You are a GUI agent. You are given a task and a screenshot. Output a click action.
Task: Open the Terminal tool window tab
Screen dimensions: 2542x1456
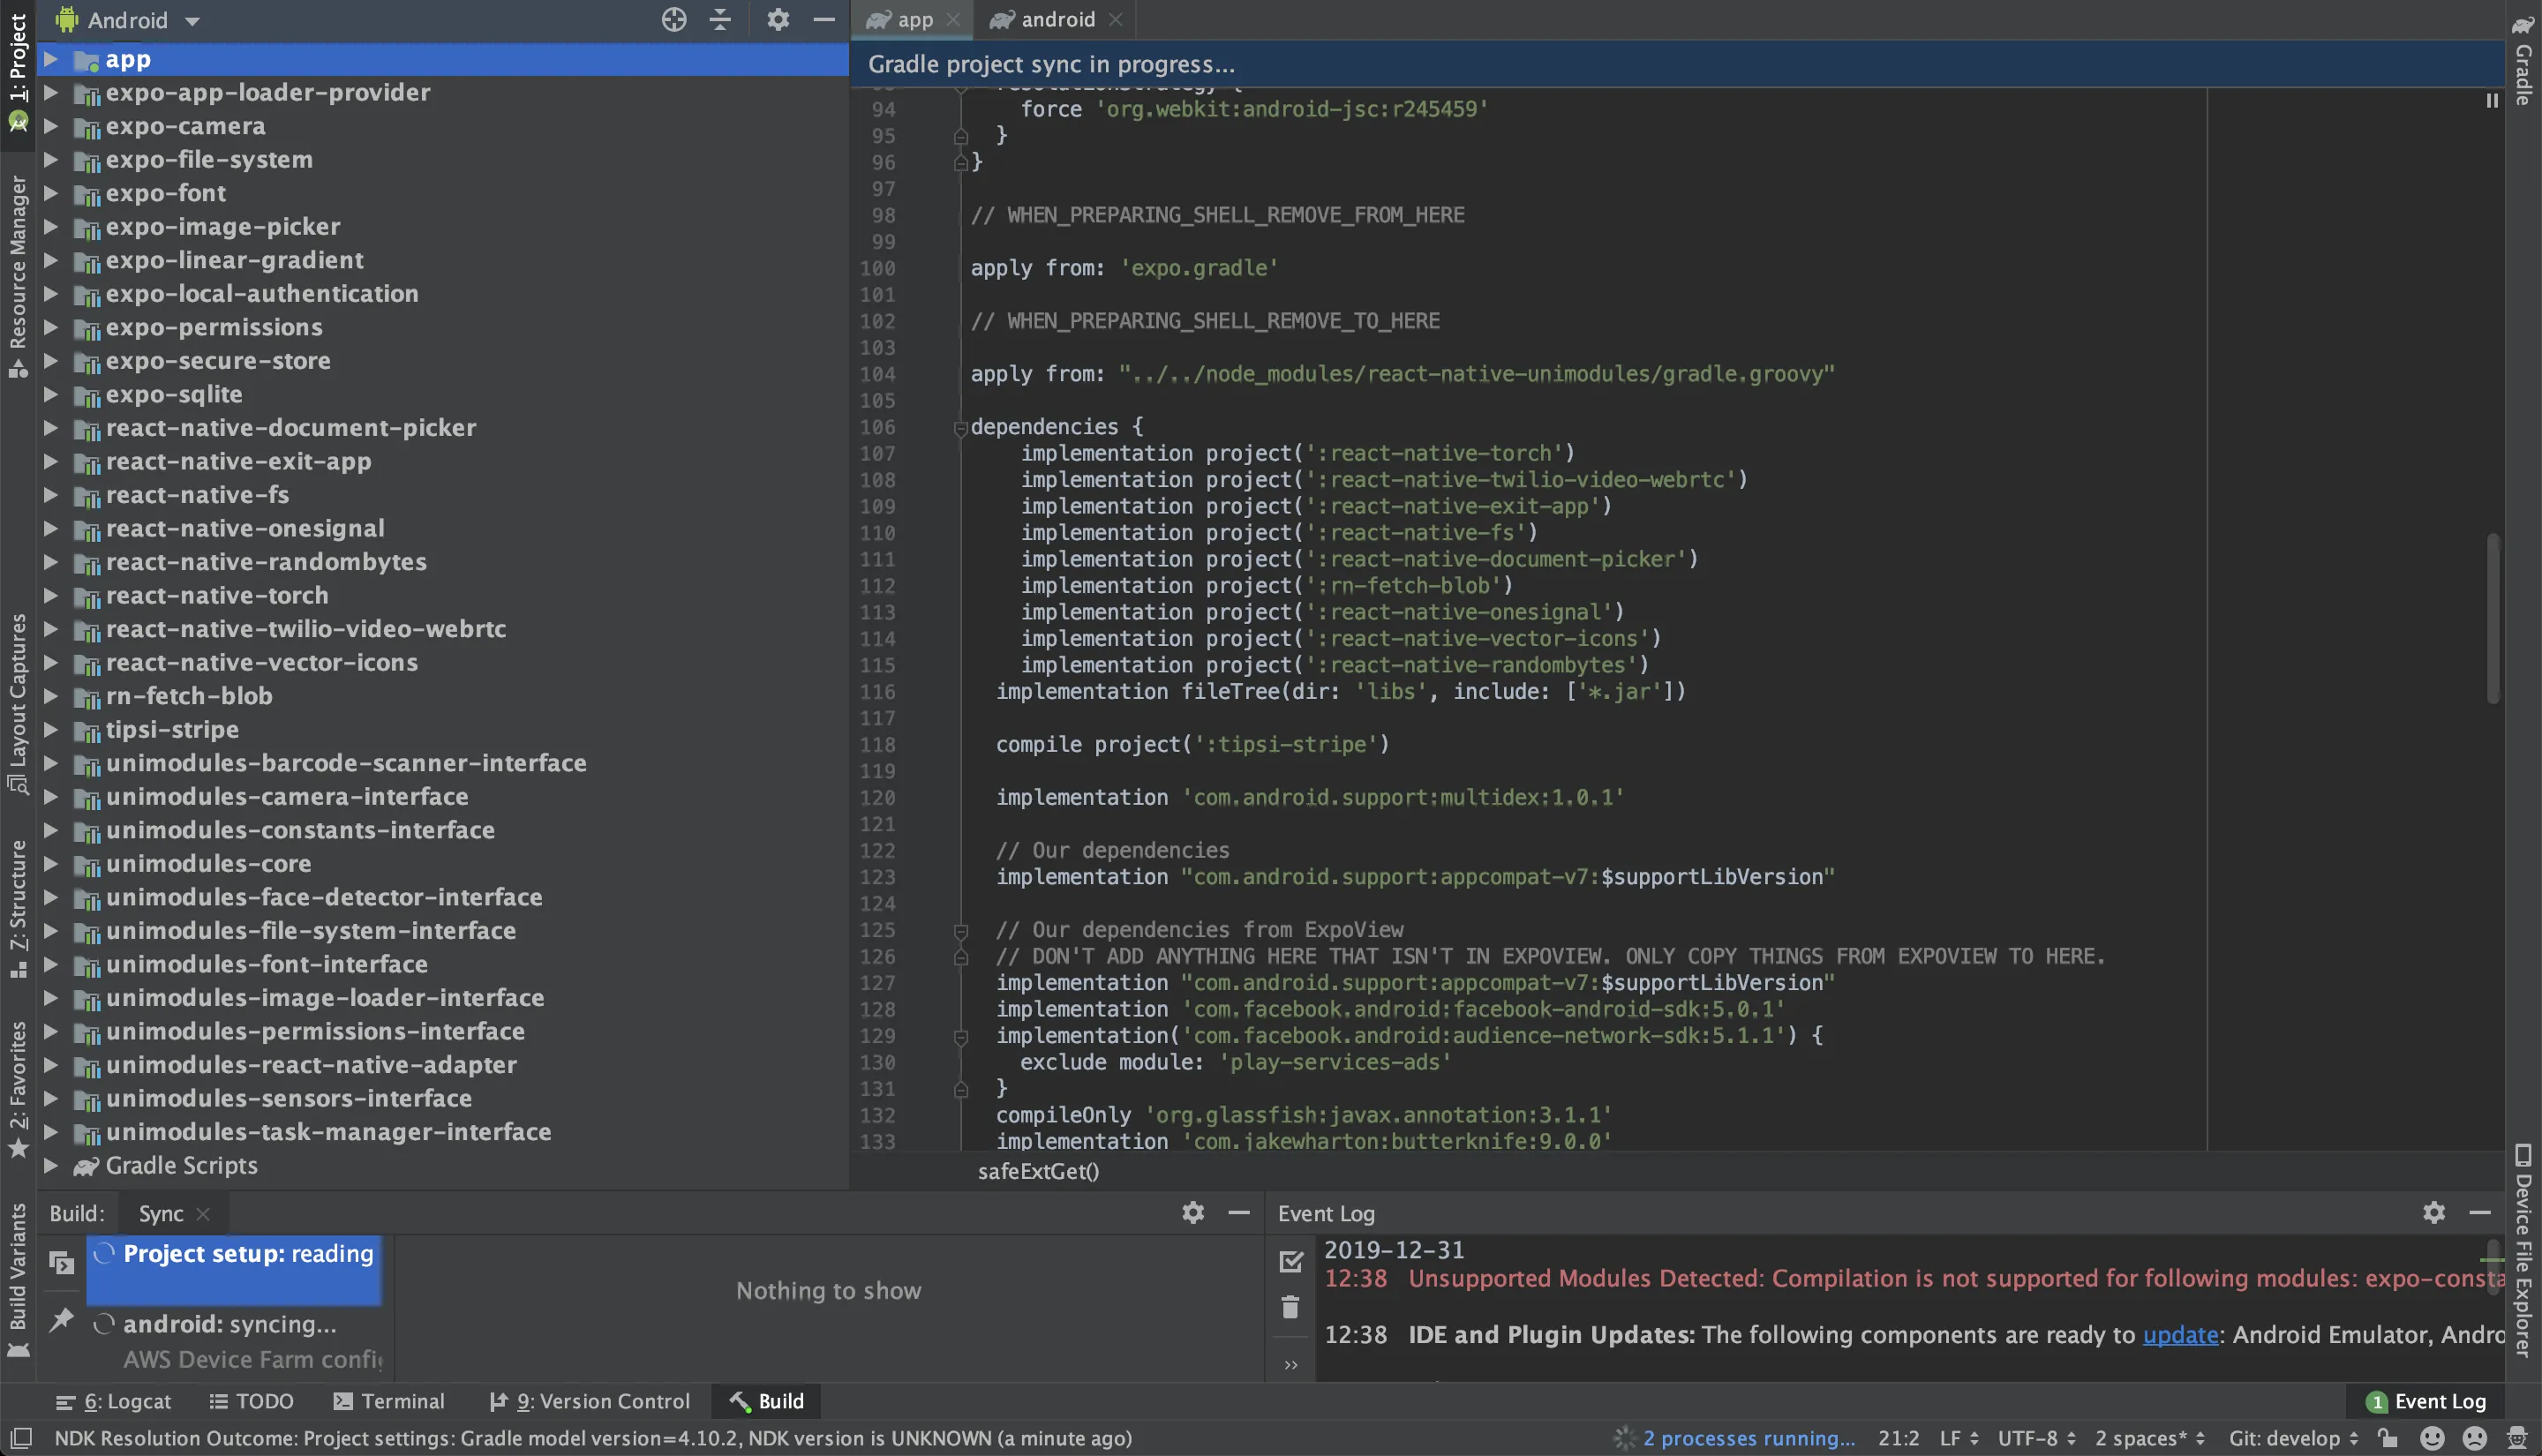[x=390, y=1401]
